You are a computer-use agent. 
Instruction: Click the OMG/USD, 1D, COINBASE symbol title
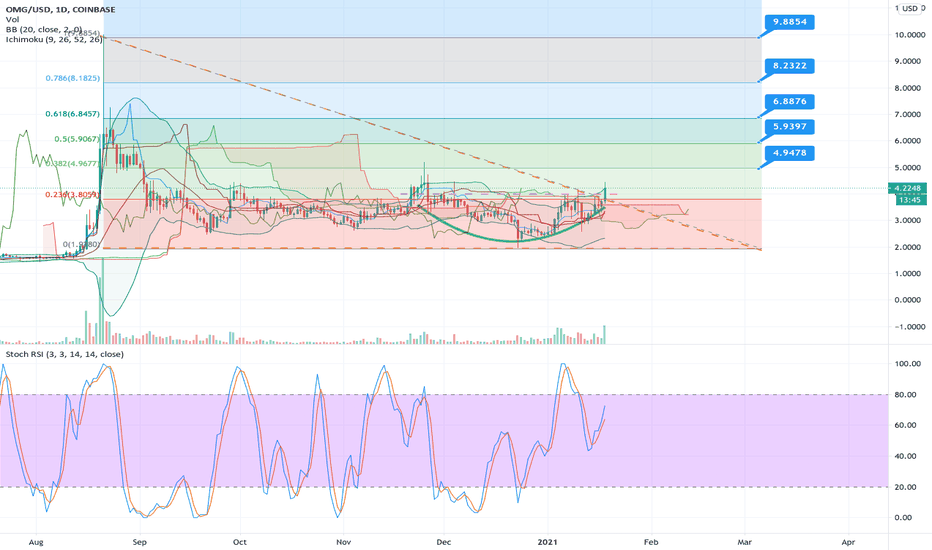click(x=61, y=10)
